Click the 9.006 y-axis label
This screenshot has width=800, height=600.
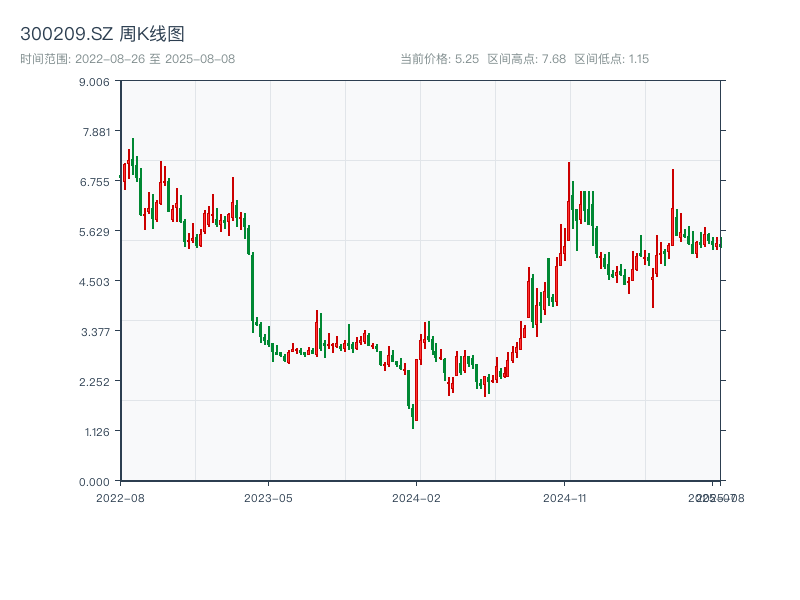click(95, 81)
